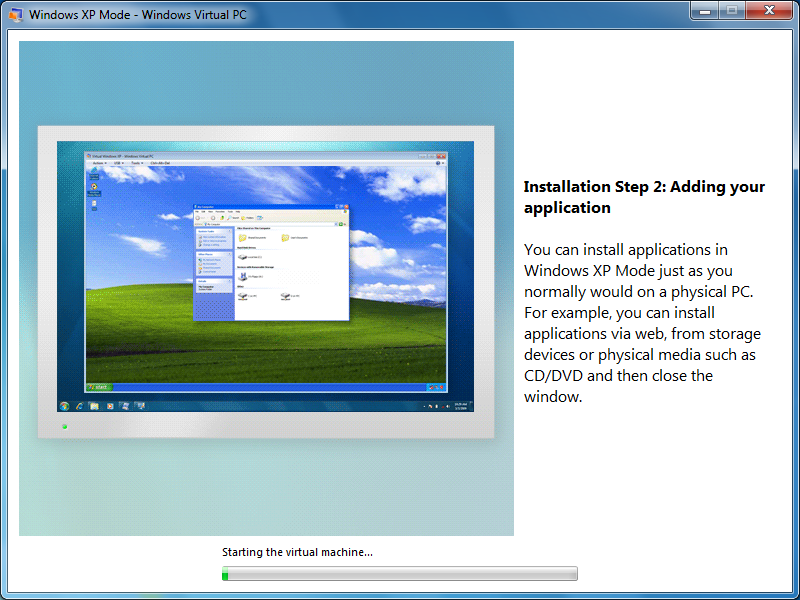
Task: Open the USB menu in pictured Virtual PC window
Action: pos(118,162)
